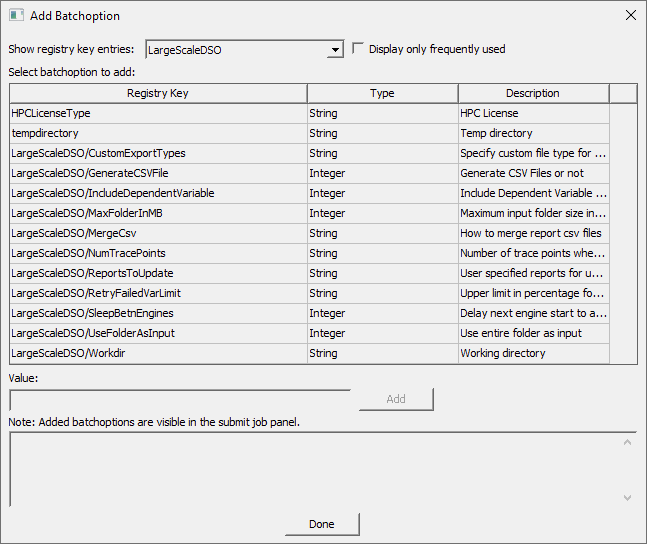
Task: Click the Type column header
Action: pyautogui.click(x=383, y=93)
